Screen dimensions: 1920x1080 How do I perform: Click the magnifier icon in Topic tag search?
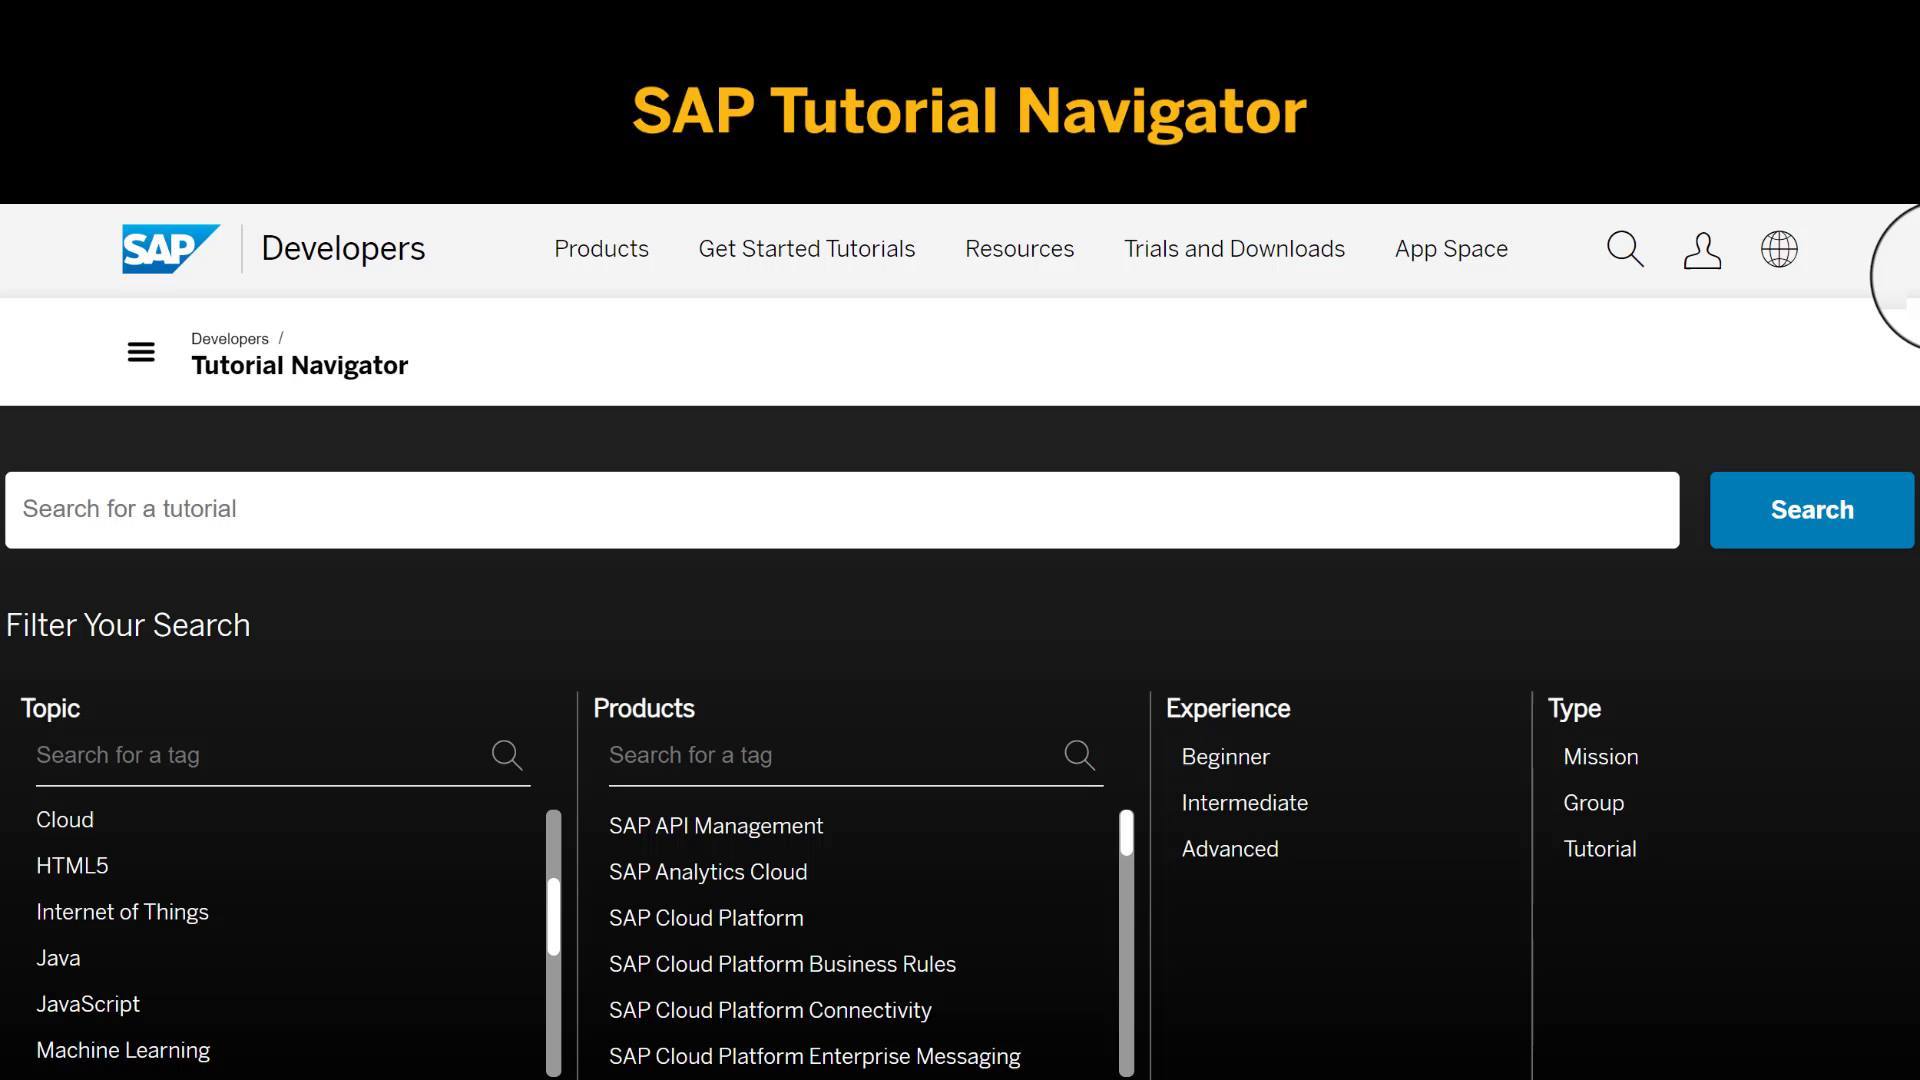[507, 755]
